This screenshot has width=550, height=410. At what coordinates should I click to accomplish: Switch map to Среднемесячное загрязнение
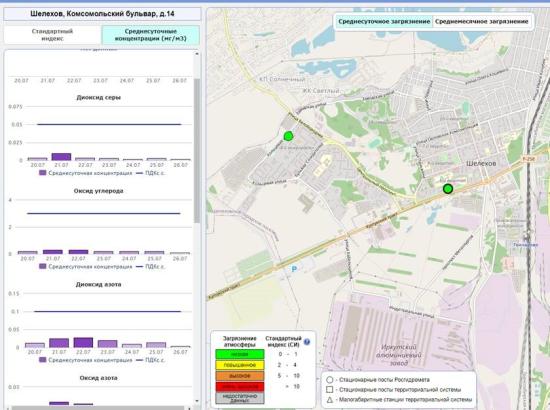pyautogui.click(x=482, y=21)
